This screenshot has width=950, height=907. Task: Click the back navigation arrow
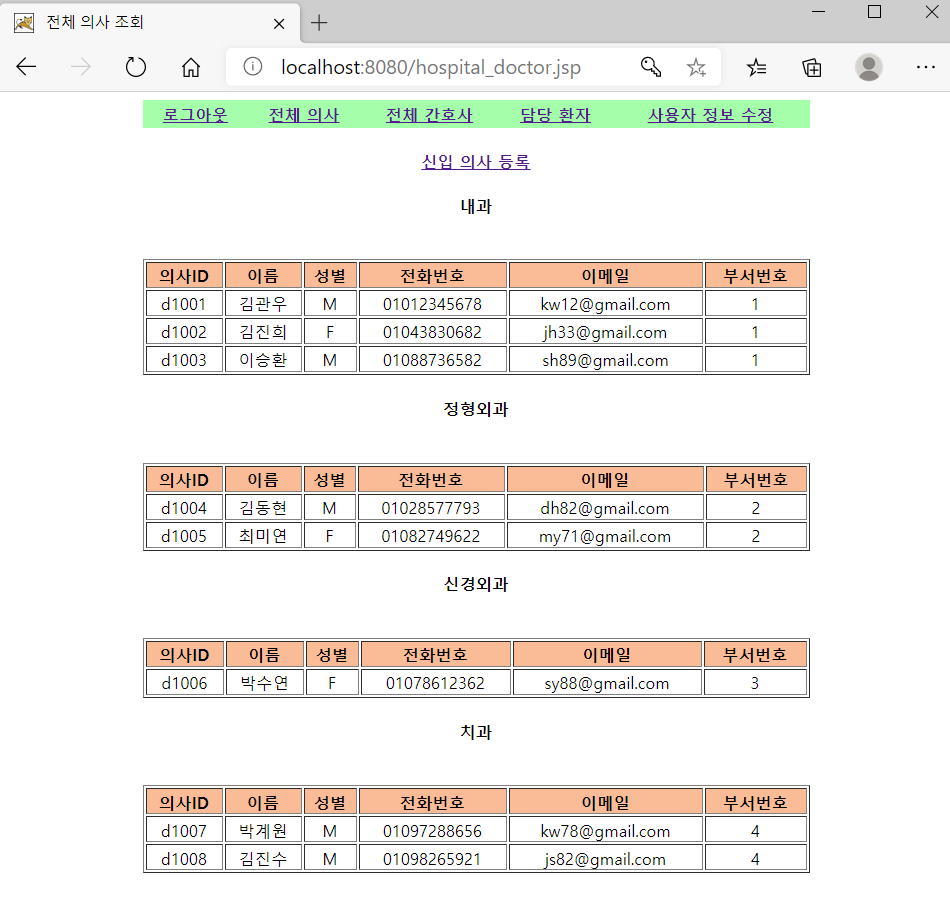click(26, 67)
